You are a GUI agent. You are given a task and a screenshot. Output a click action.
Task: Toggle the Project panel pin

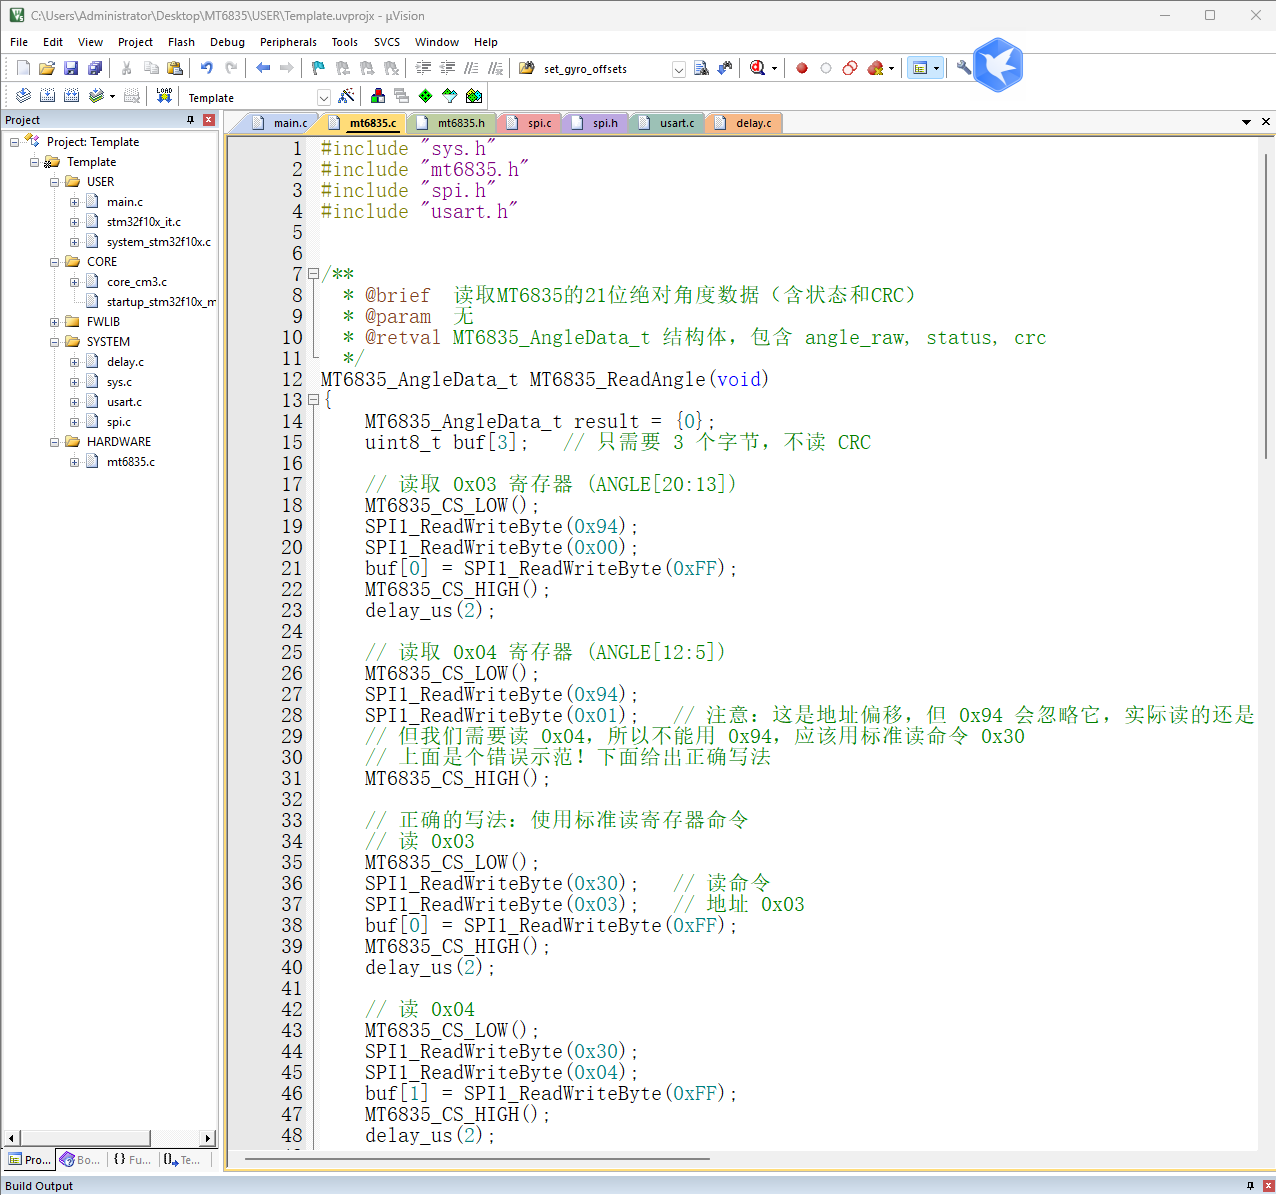(x=191, y=120)
